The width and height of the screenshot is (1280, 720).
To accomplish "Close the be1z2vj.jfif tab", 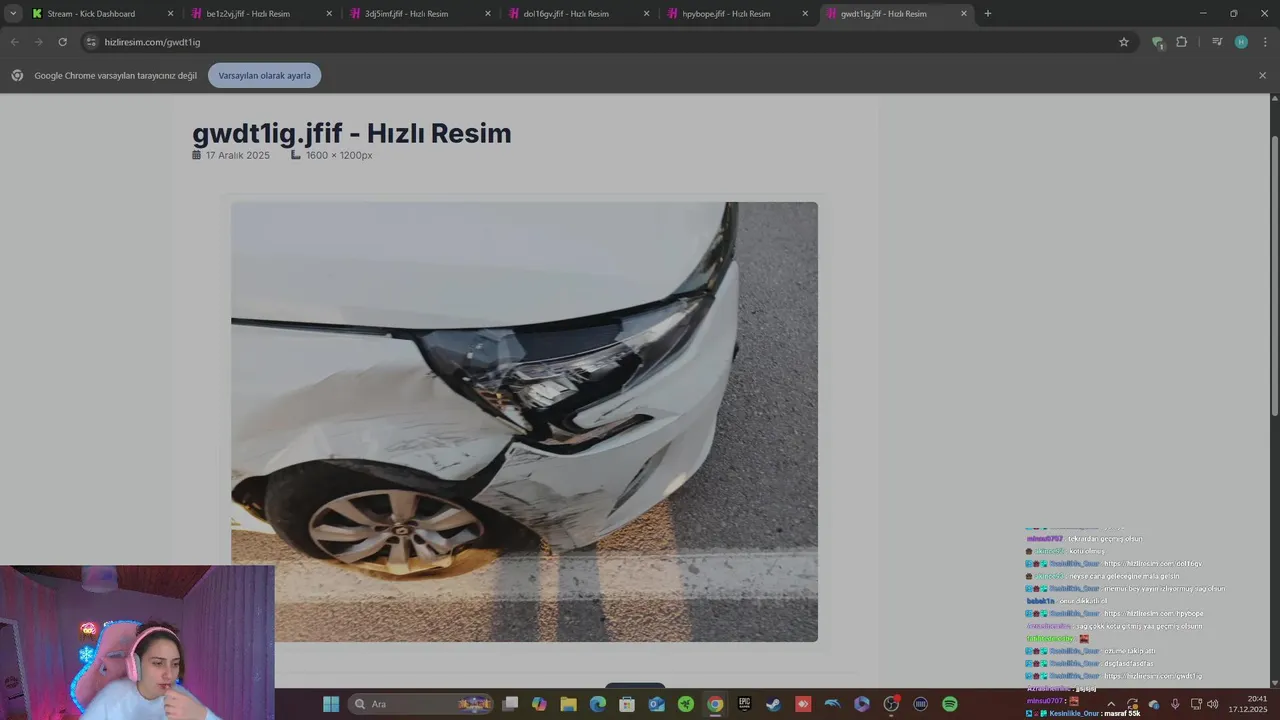I will click(x=329, y=14).
